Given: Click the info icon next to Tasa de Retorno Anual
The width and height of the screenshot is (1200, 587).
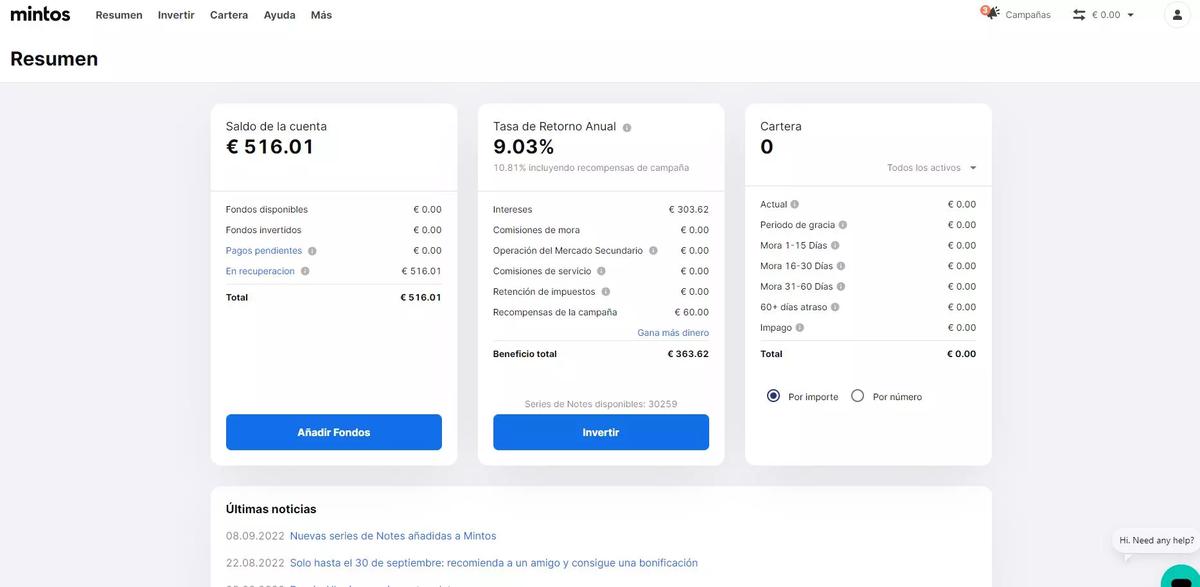Looking at the screenshot, I should pos(626,127).
